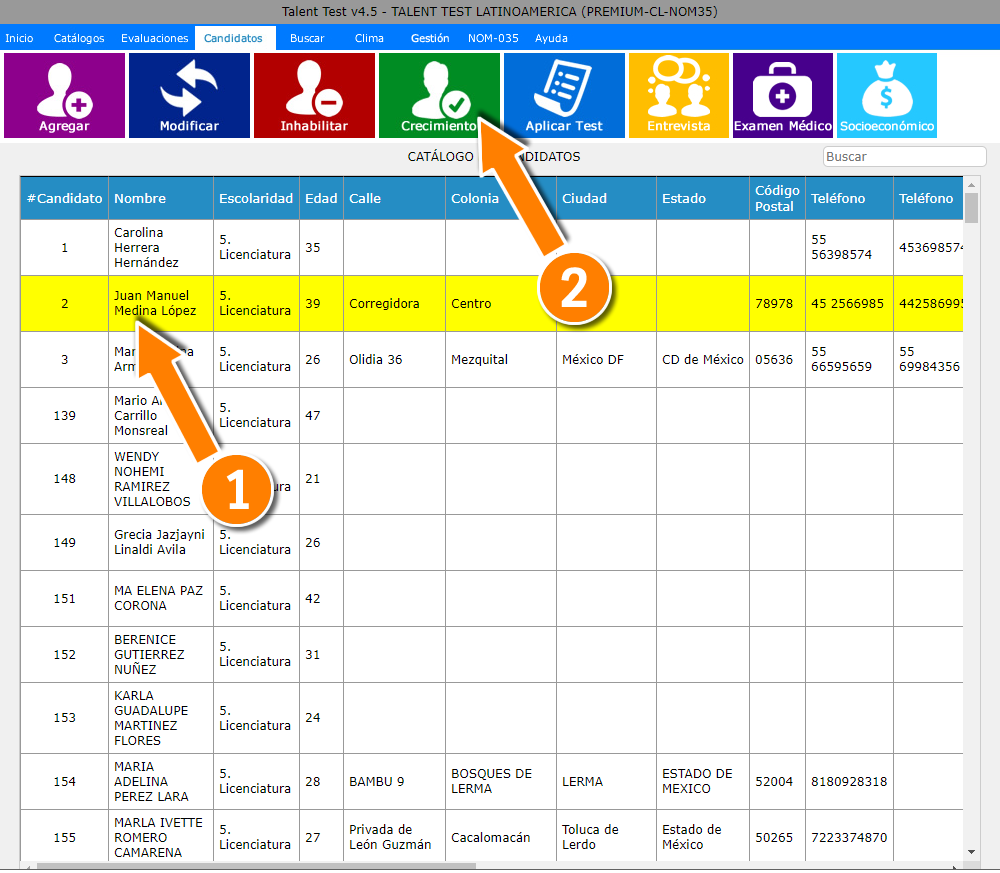Open the Buscar menu
1000x873 pixels.
(x=307, y=38)
